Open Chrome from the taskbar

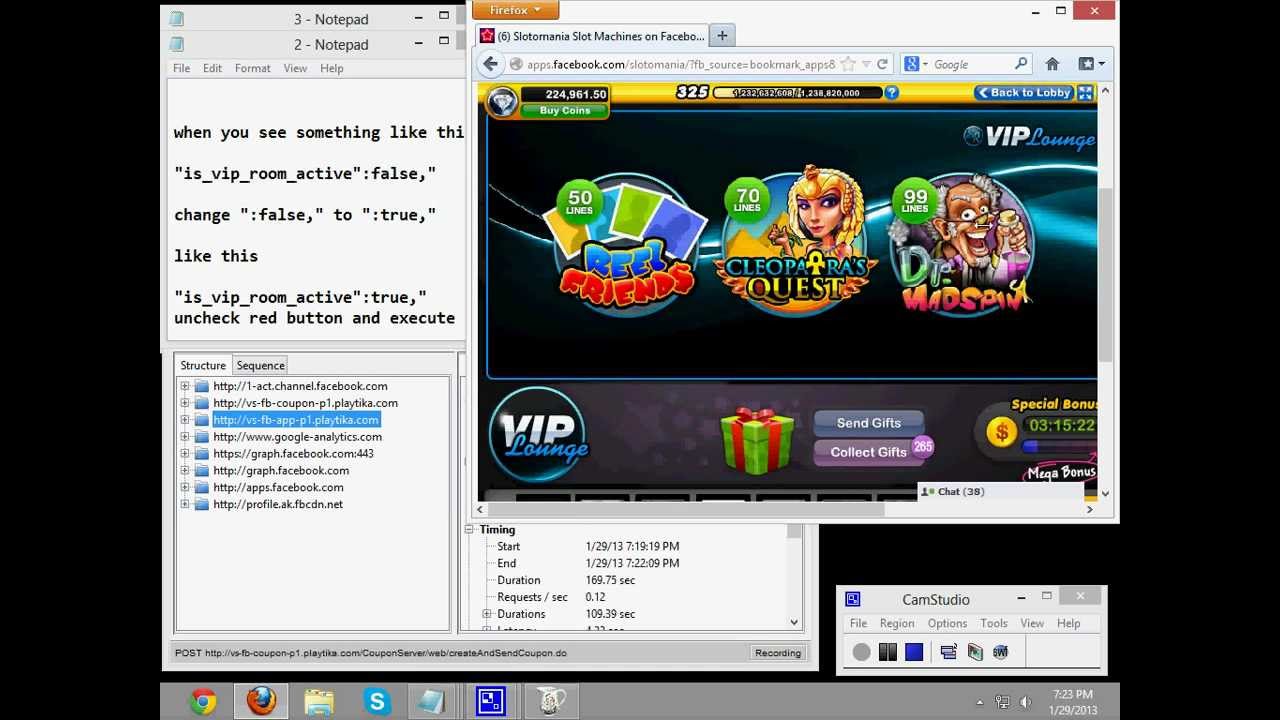(203, 702)
